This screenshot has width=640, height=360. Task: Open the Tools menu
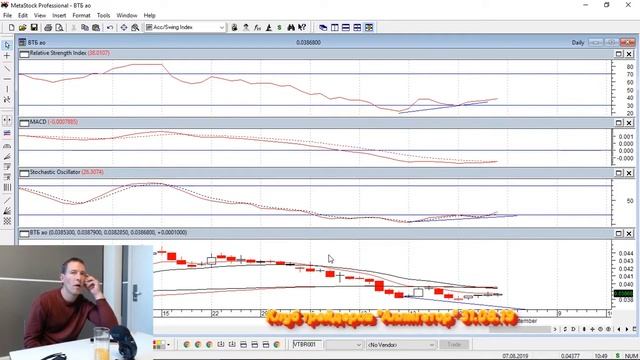103,15
